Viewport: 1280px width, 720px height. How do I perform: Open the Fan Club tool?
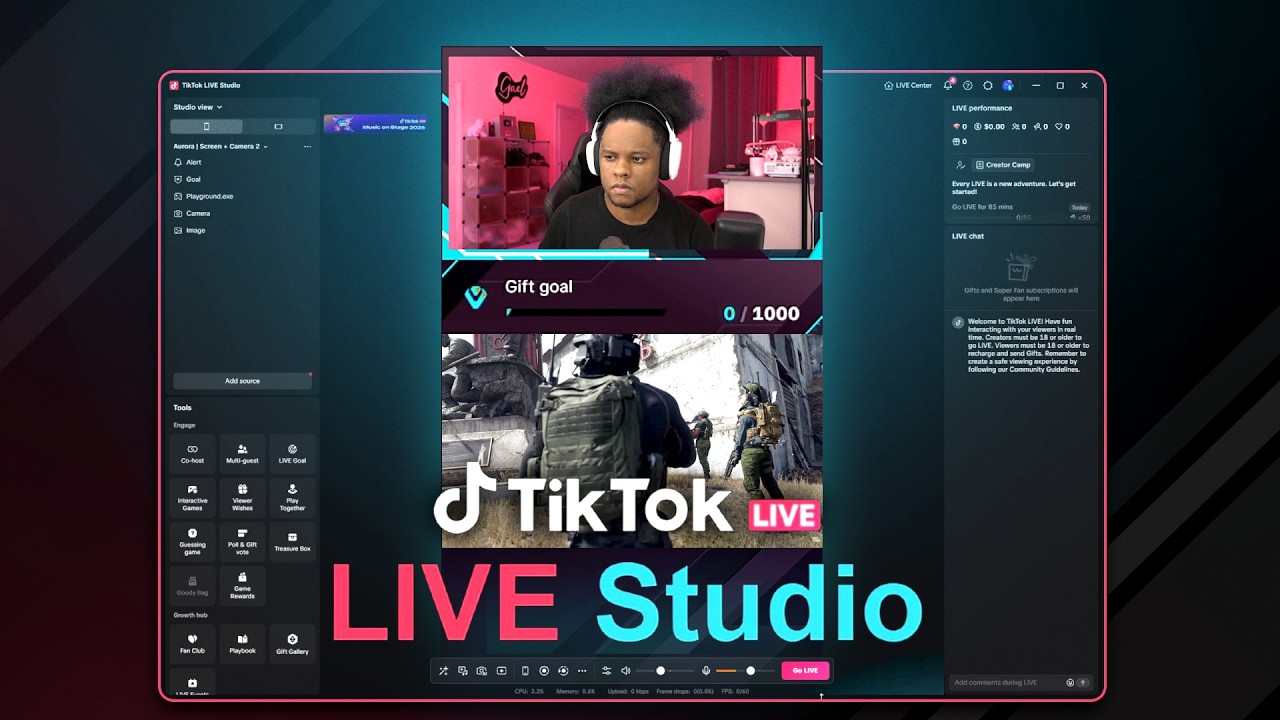point(192,644)
